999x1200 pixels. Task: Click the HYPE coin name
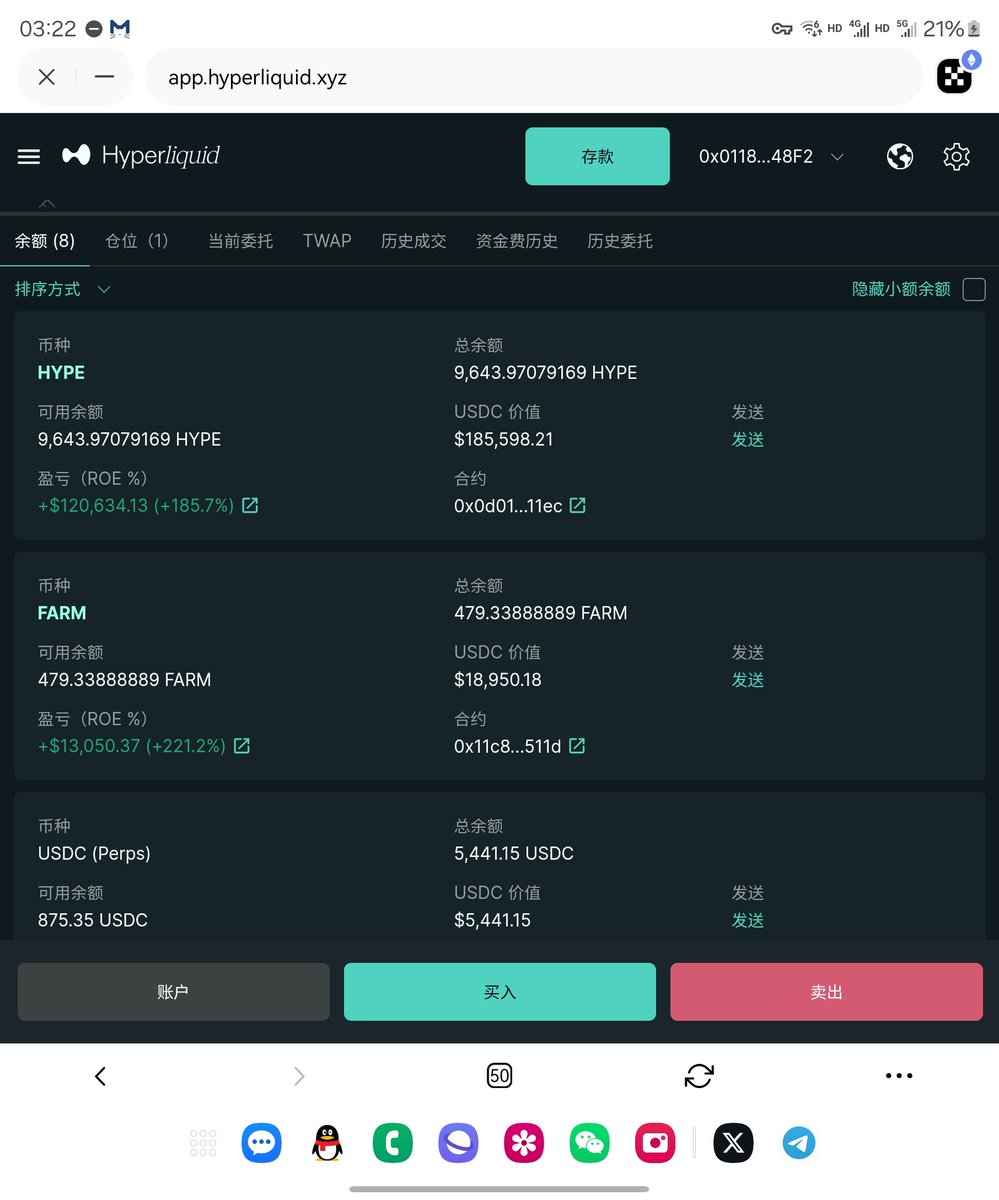tap(61, 372)
